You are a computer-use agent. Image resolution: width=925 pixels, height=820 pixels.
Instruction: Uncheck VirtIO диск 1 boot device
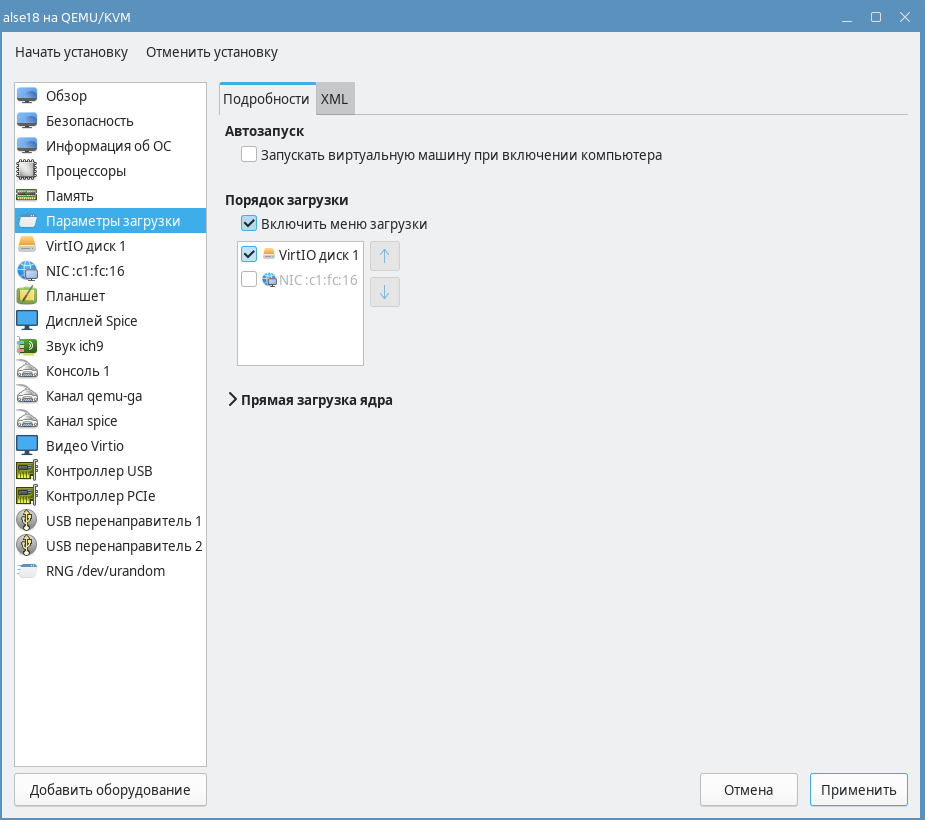pos(249,255)
